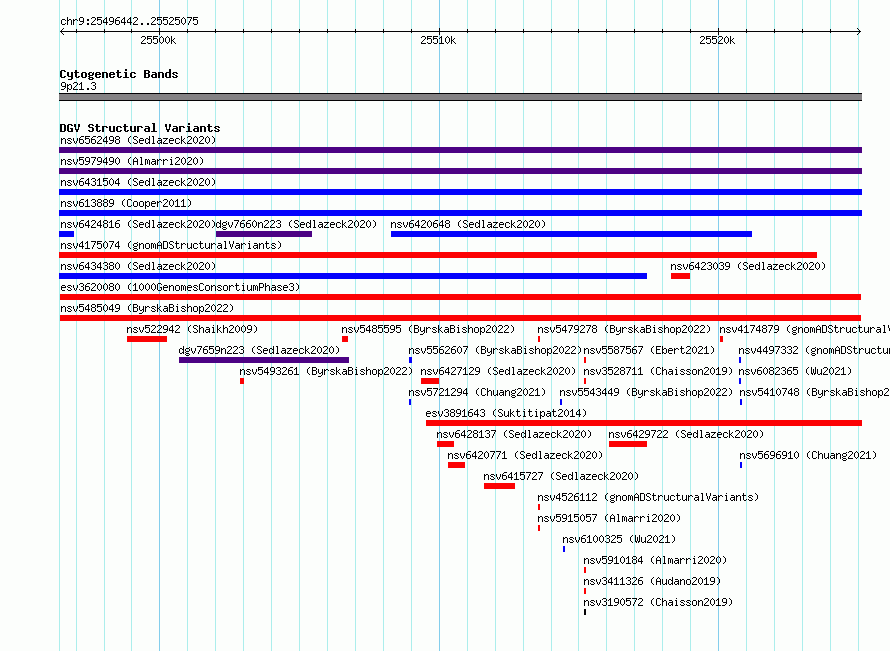890x651 pixels.
Task: Click the nsv6429722 (Sedlazeck2020) red bar
Action: click(628, 444)
